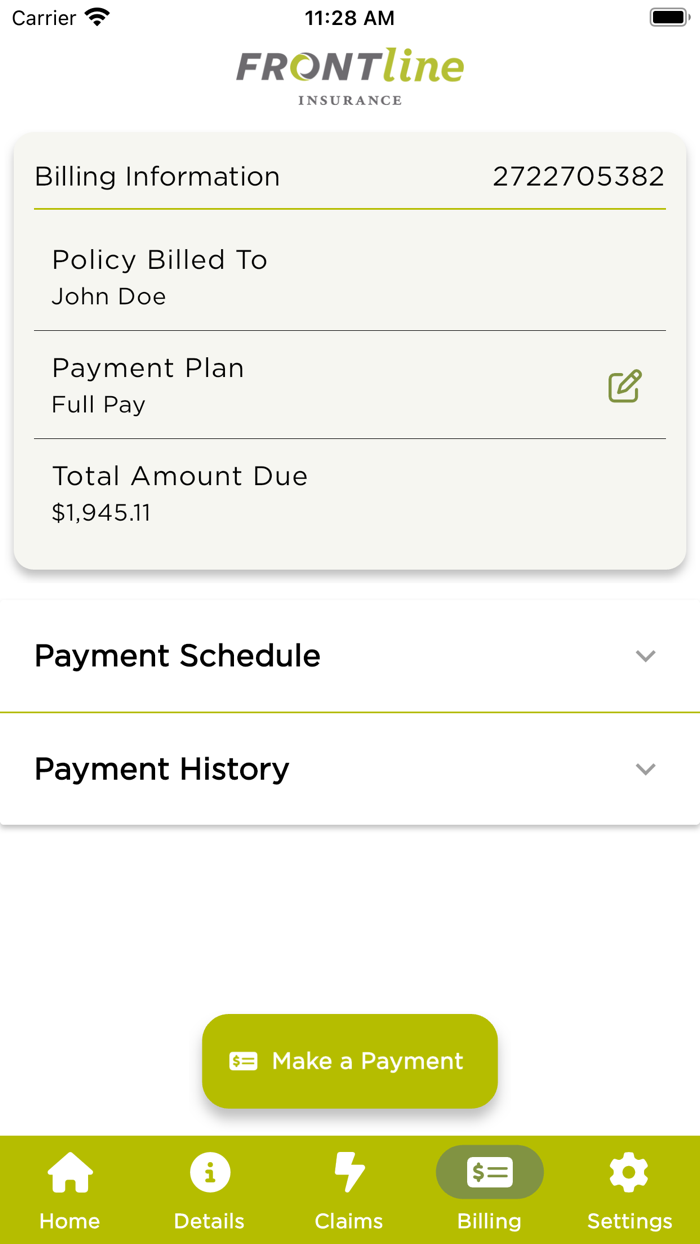Open the Payment History section header

pos(350,769)
